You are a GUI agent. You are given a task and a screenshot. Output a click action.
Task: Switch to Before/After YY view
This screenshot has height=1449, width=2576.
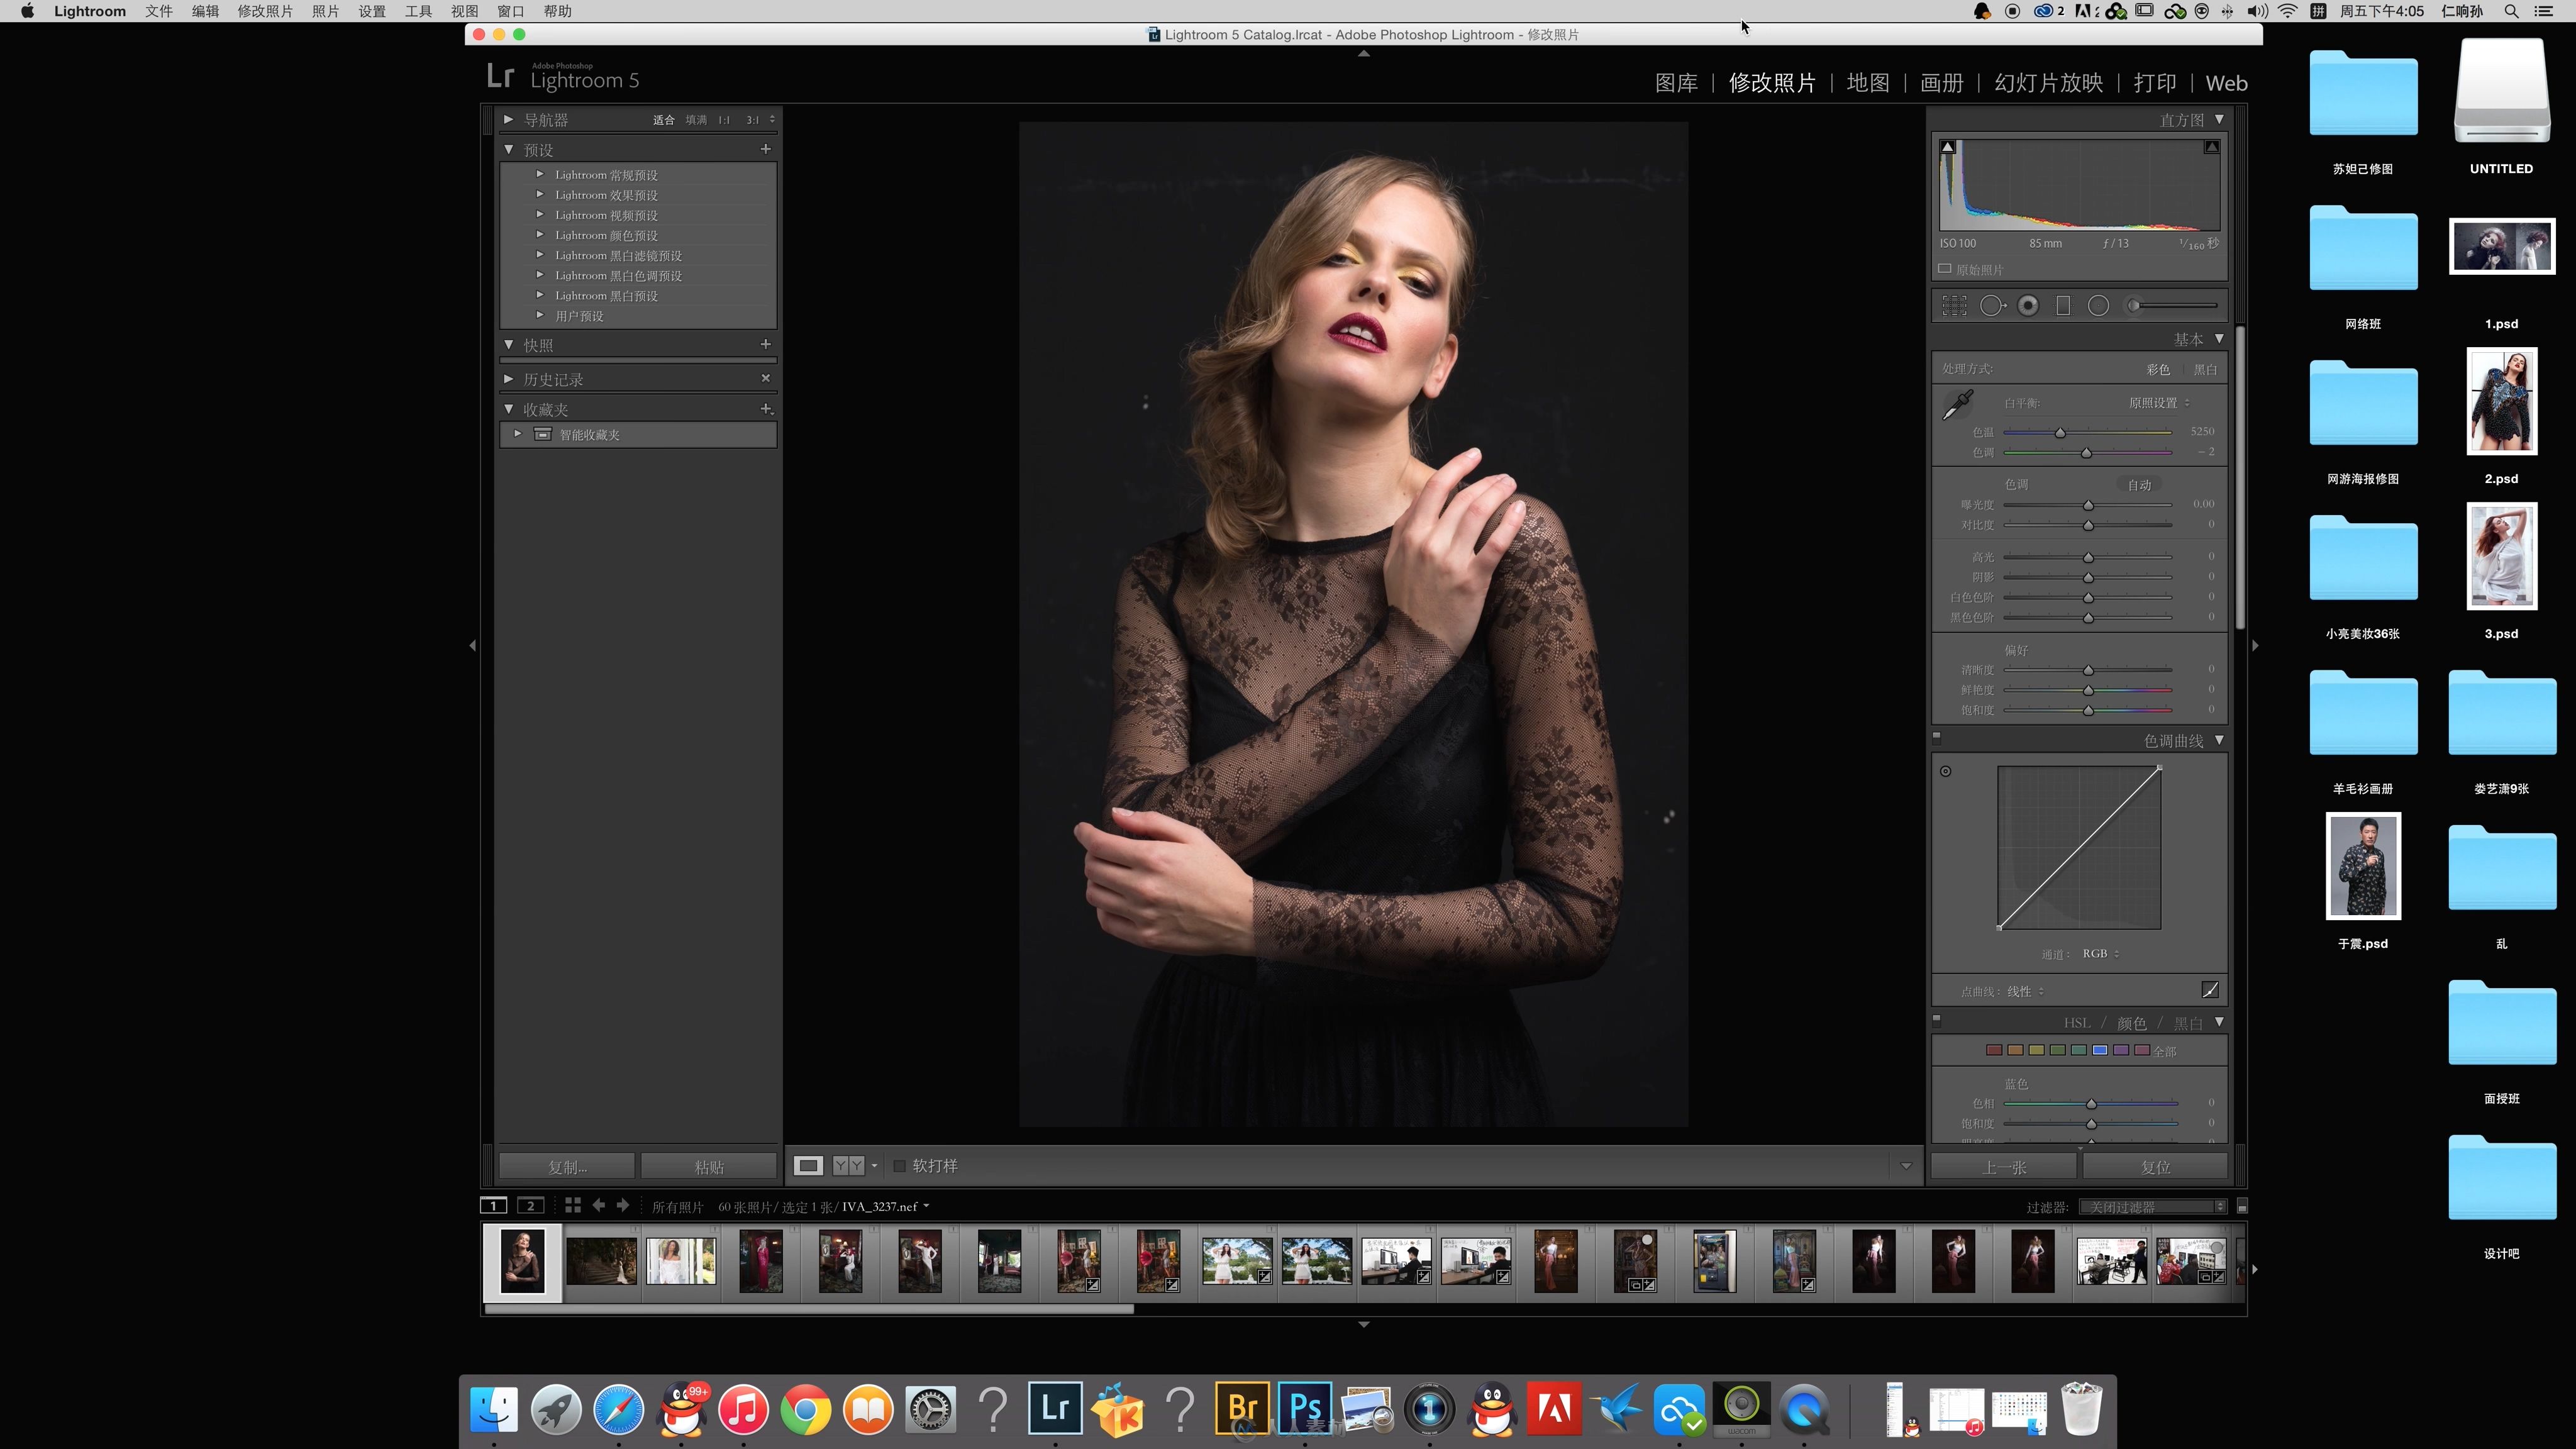pyautogui.click(x=848, y=1165)
